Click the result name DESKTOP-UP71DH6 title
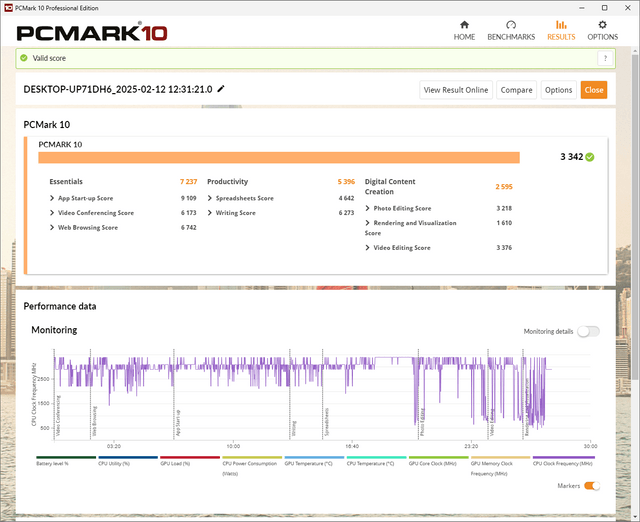 click(118, 89)
